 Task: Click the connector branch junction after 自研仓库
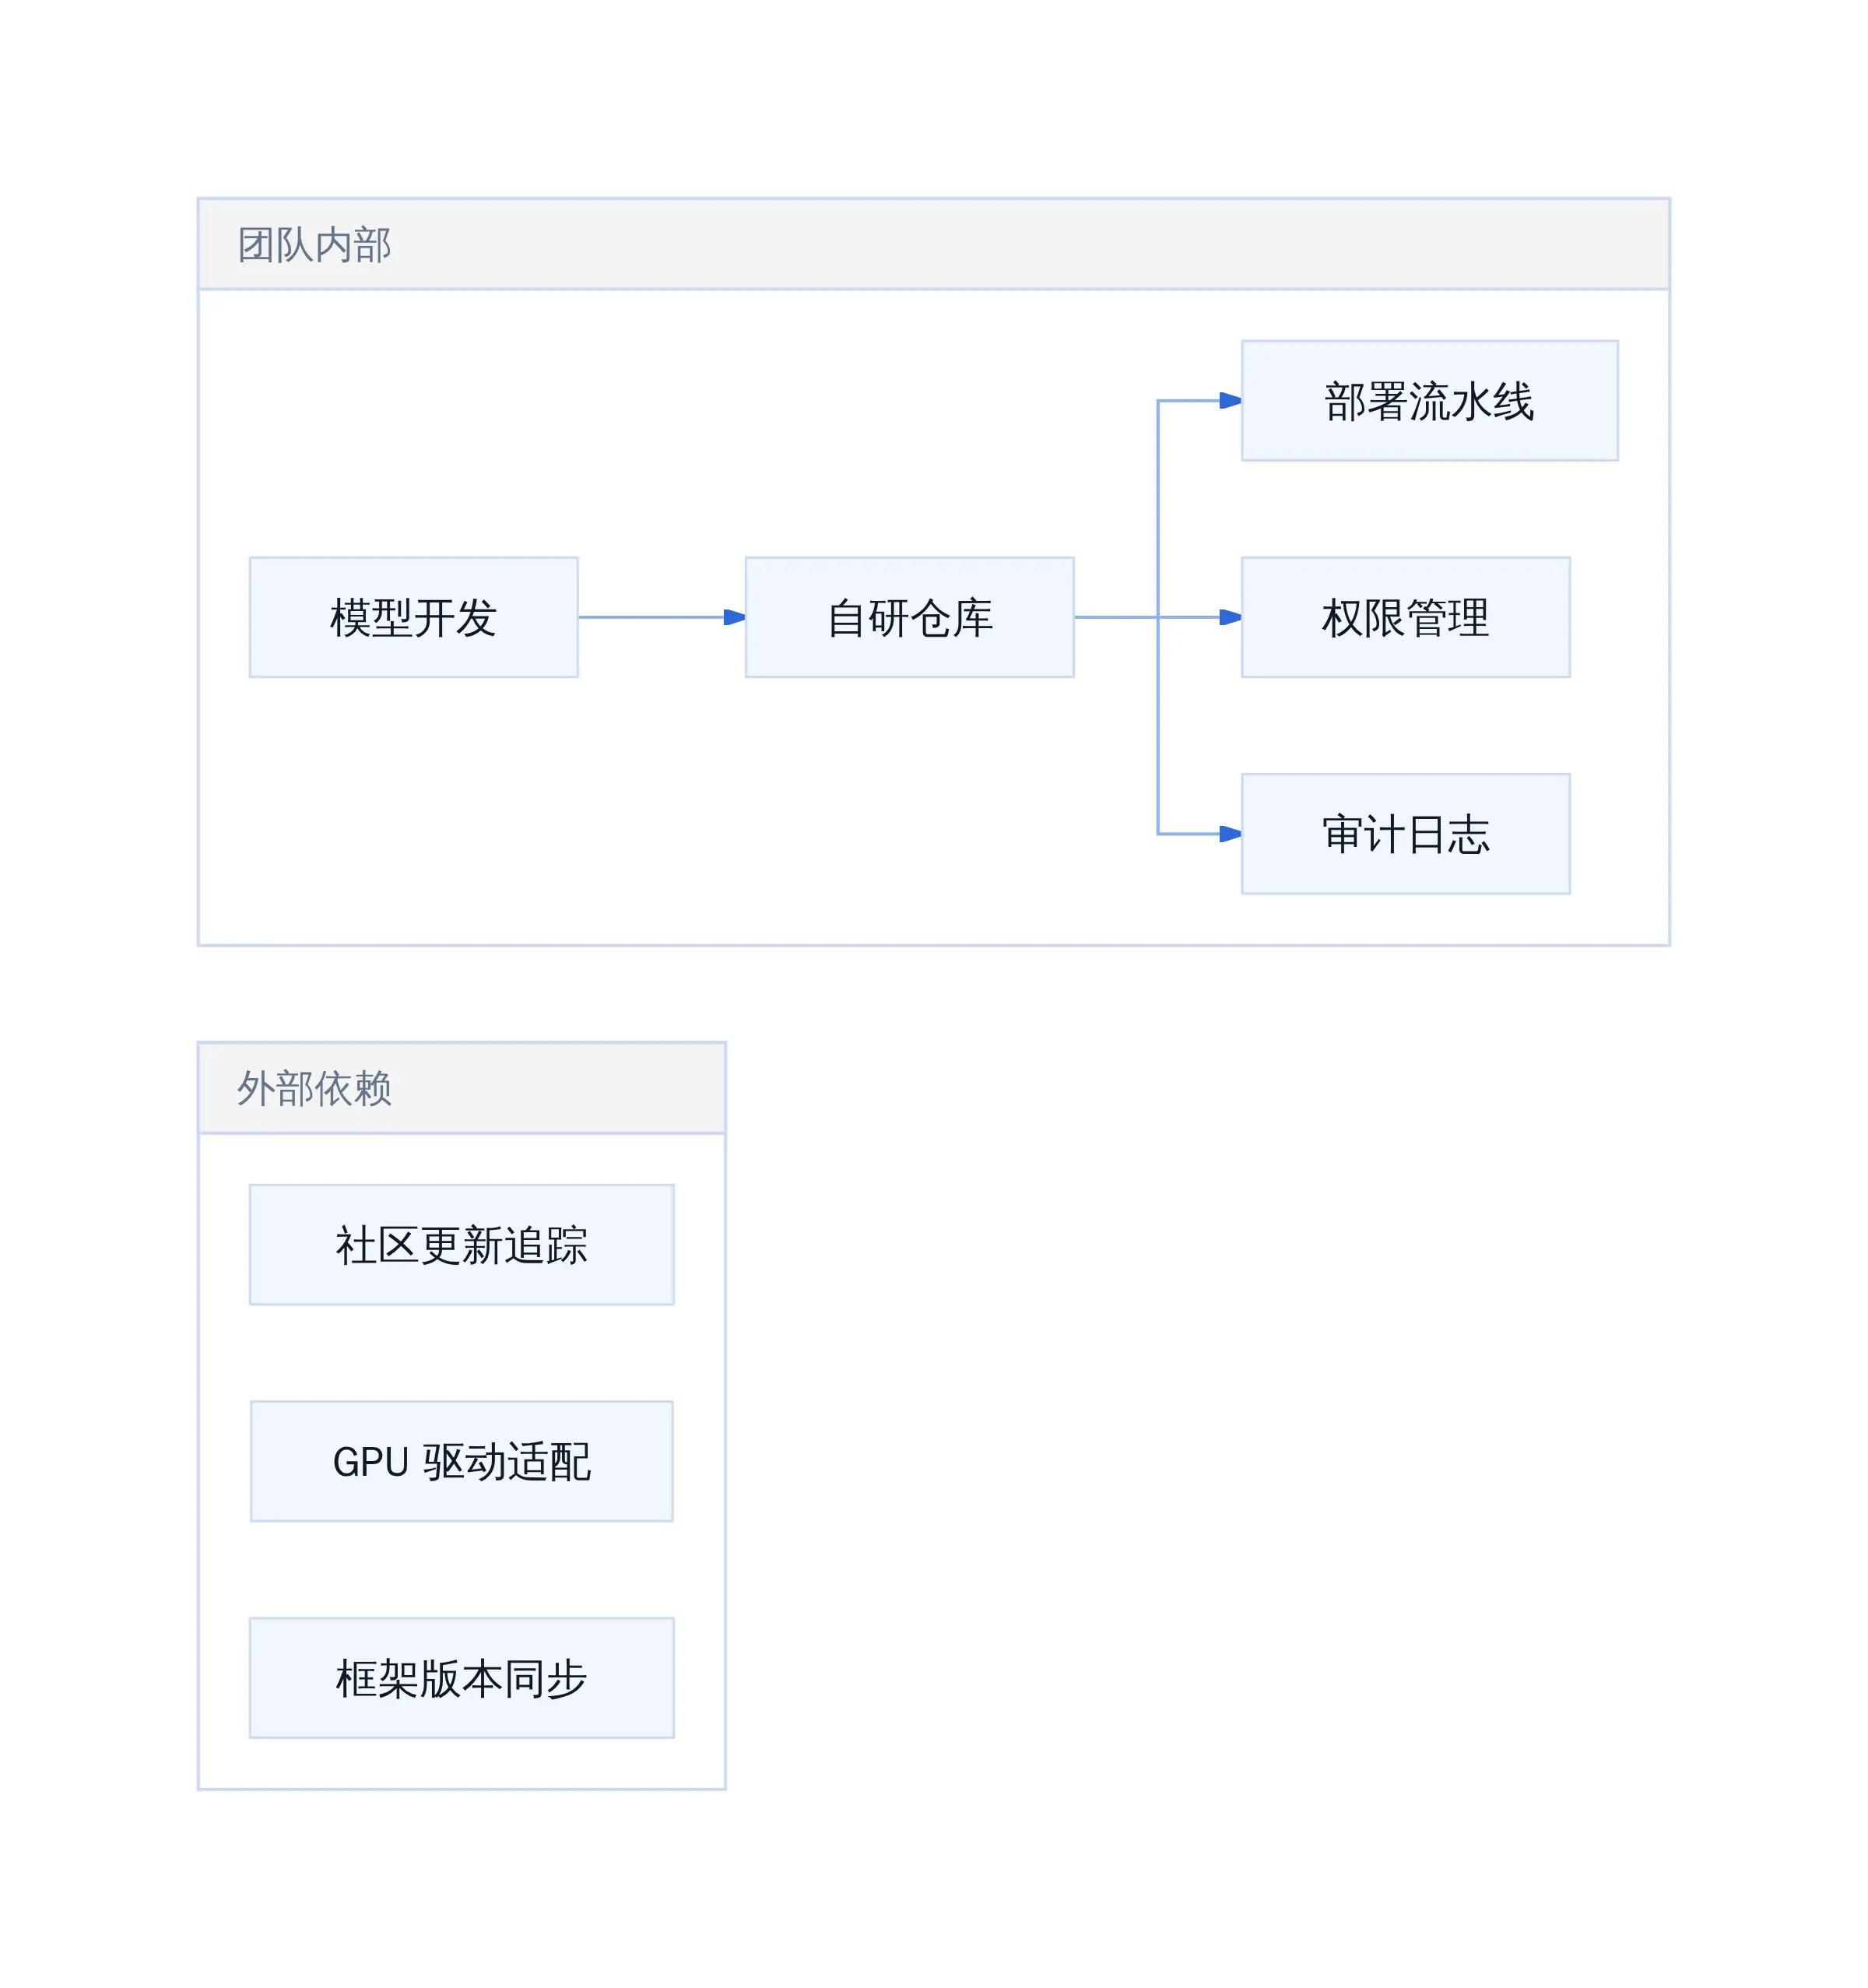1157,617
